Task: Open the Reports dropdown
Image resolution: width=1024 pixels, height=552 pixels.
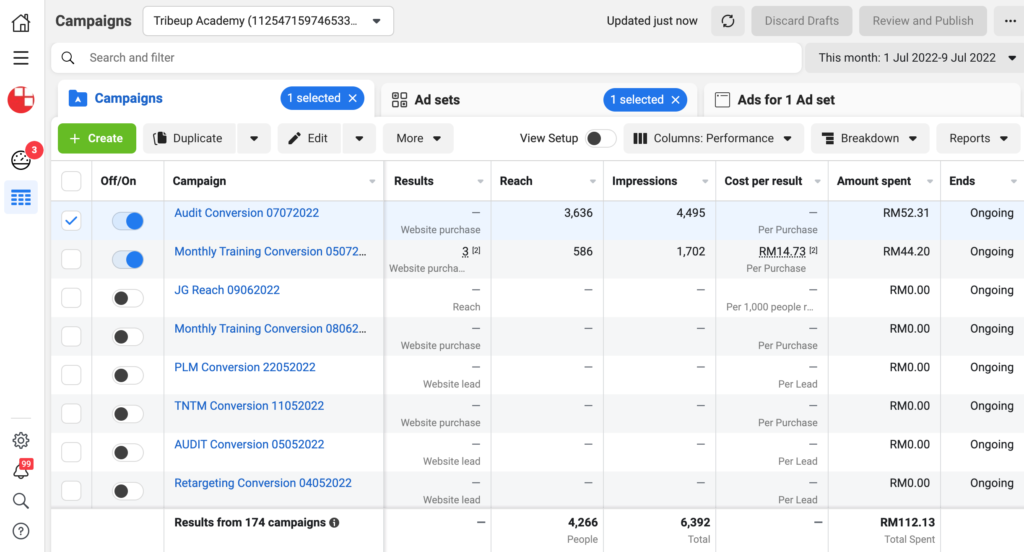Action: coord(978,138)
